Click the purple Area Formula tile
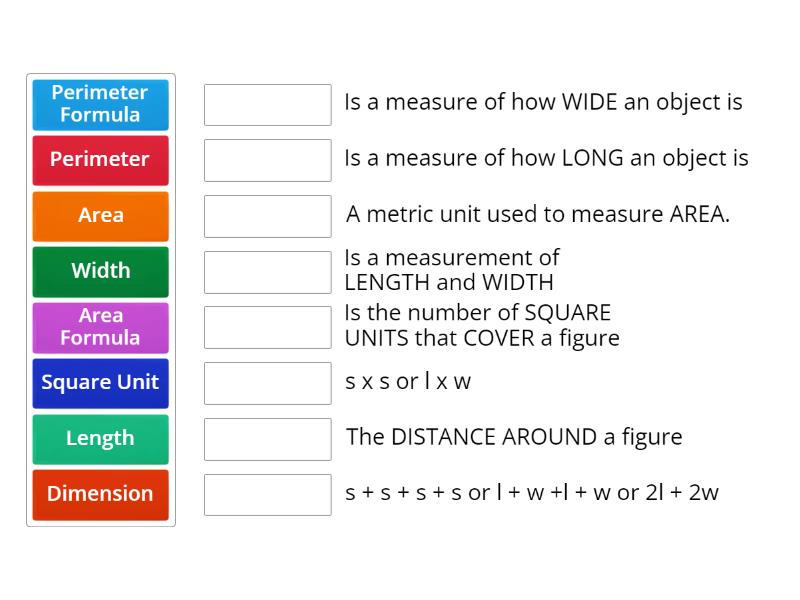This screenshot has width=800, height=600. click(x=100, y=327)
